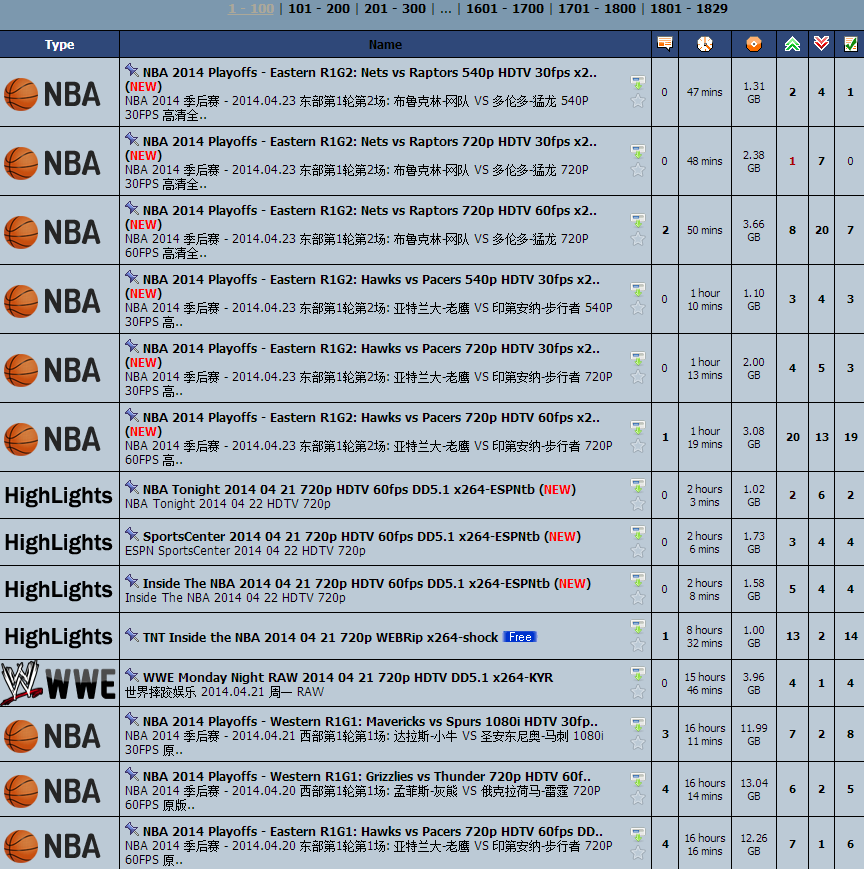Sticky pin icon on WWE Monday Night RAW
The height and width of the screenshot is (869, 864).
coord(132,675)
